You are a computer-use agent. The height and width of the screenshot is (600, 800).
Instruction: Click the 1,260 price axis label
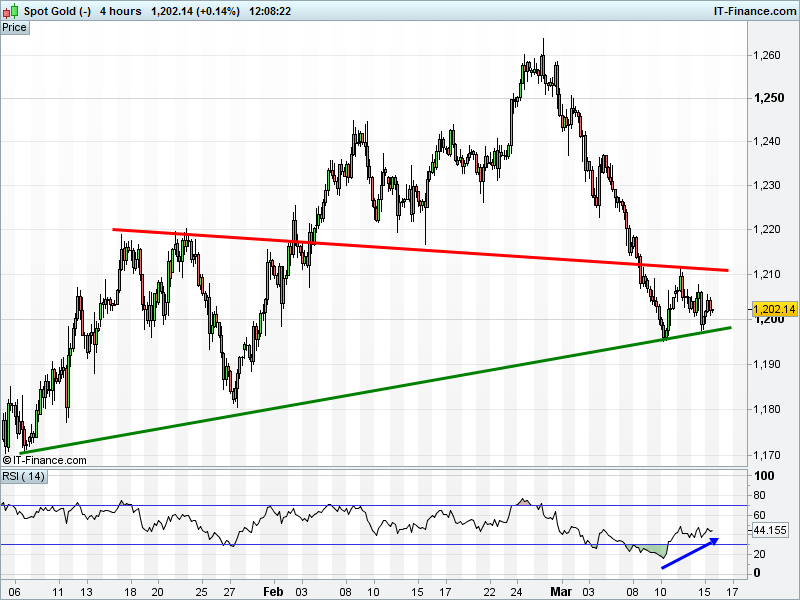(767, 55)
